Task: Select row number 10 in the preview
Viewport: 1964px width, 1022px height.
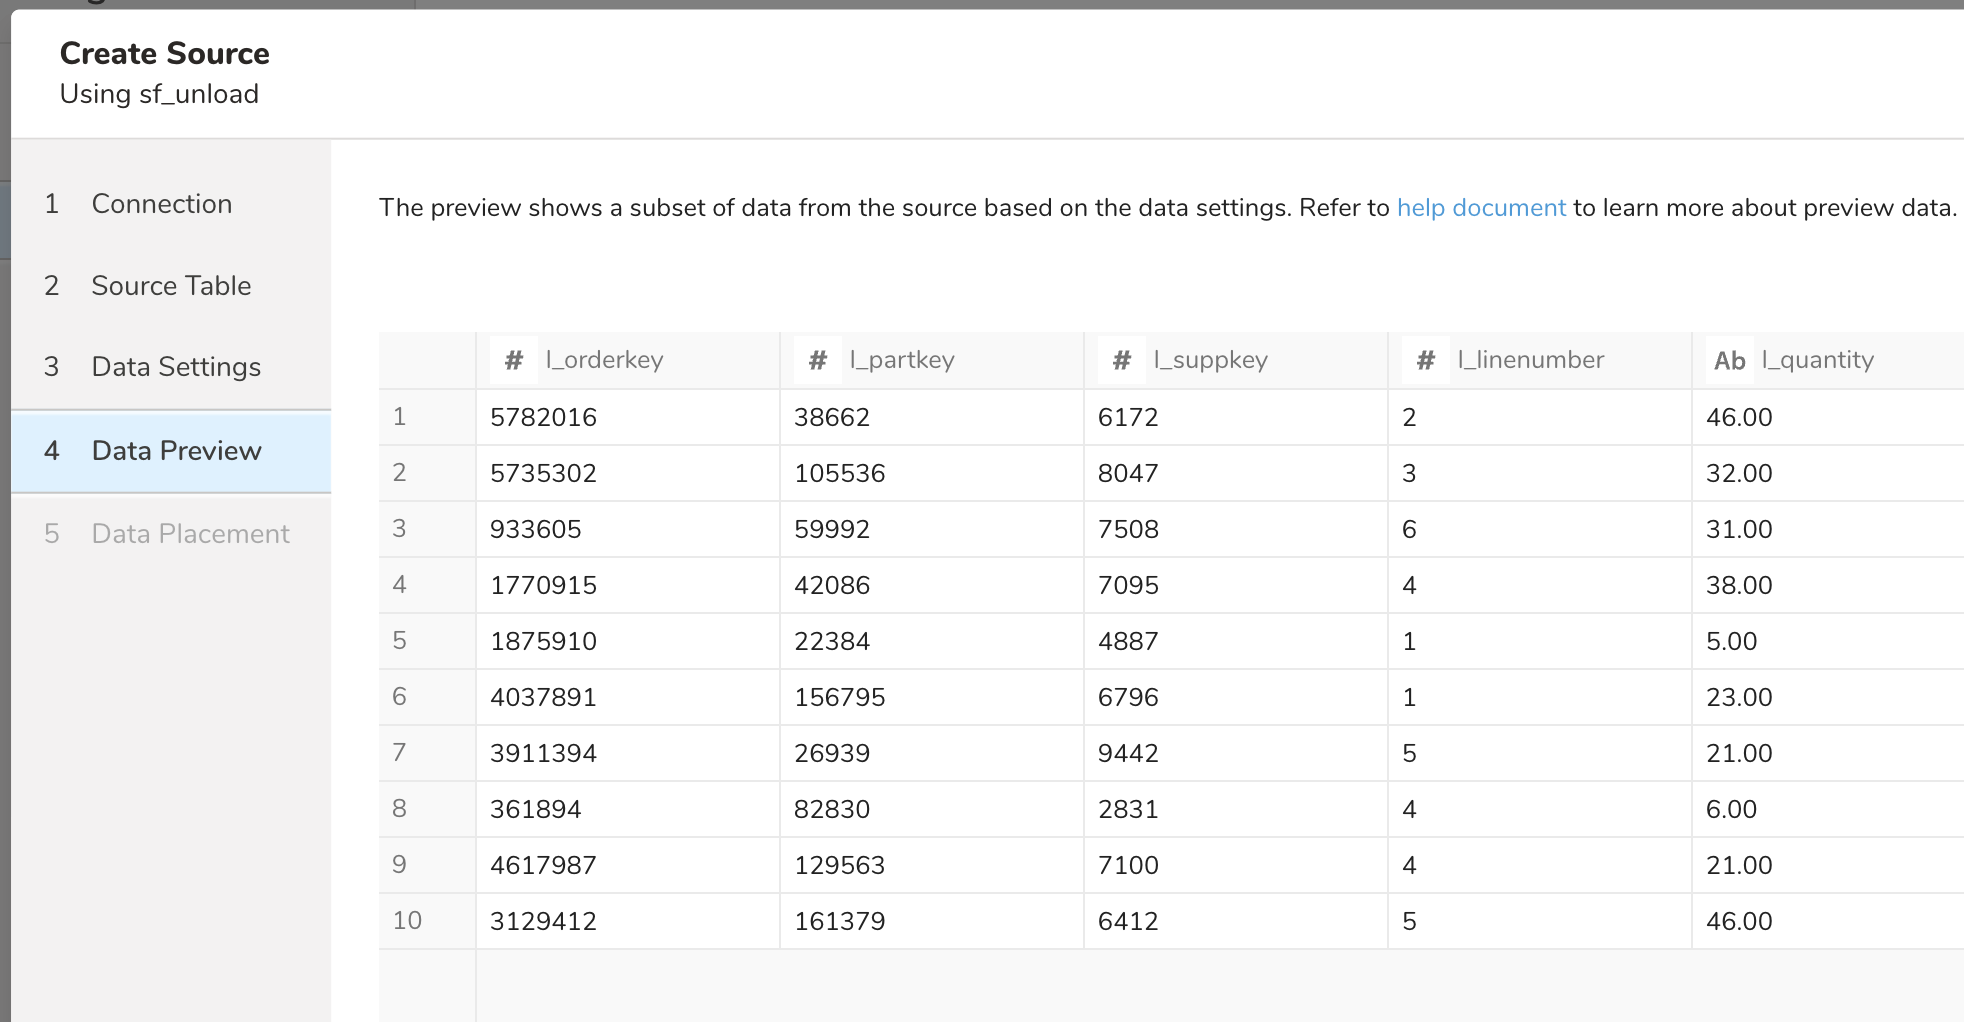Action: click(x=407, y=921)
